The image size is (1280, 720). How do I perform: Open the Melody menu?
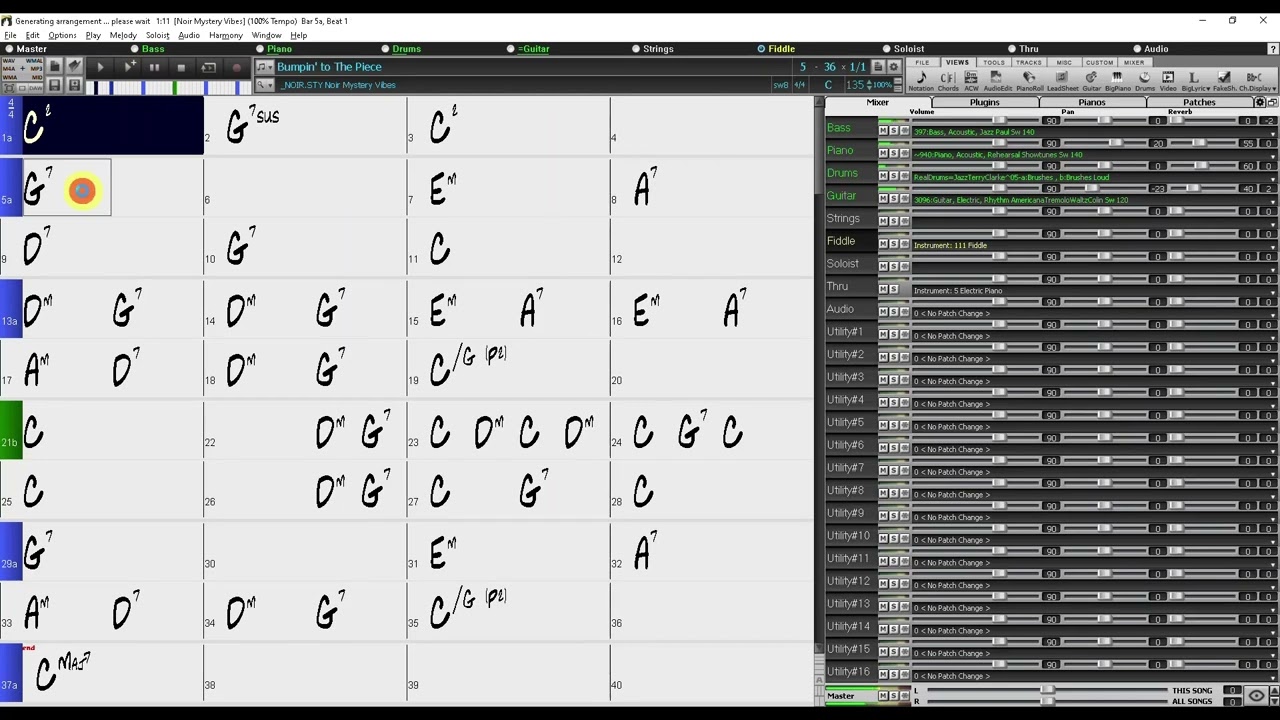(123, 35)
